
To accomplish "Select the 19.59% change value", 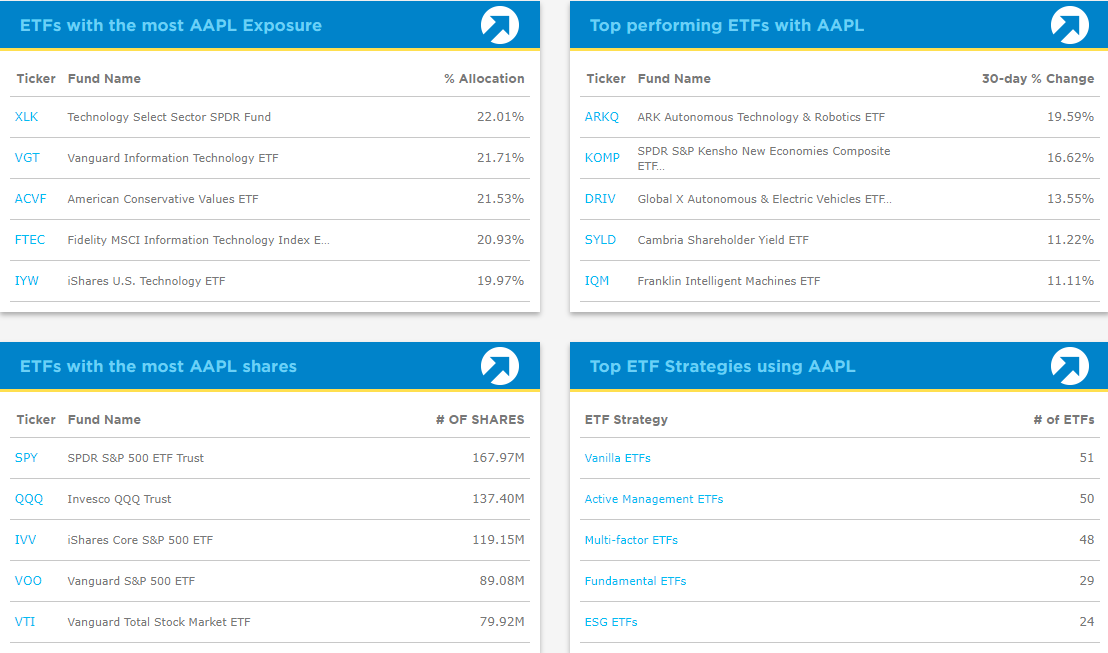I will (1071, 117).
